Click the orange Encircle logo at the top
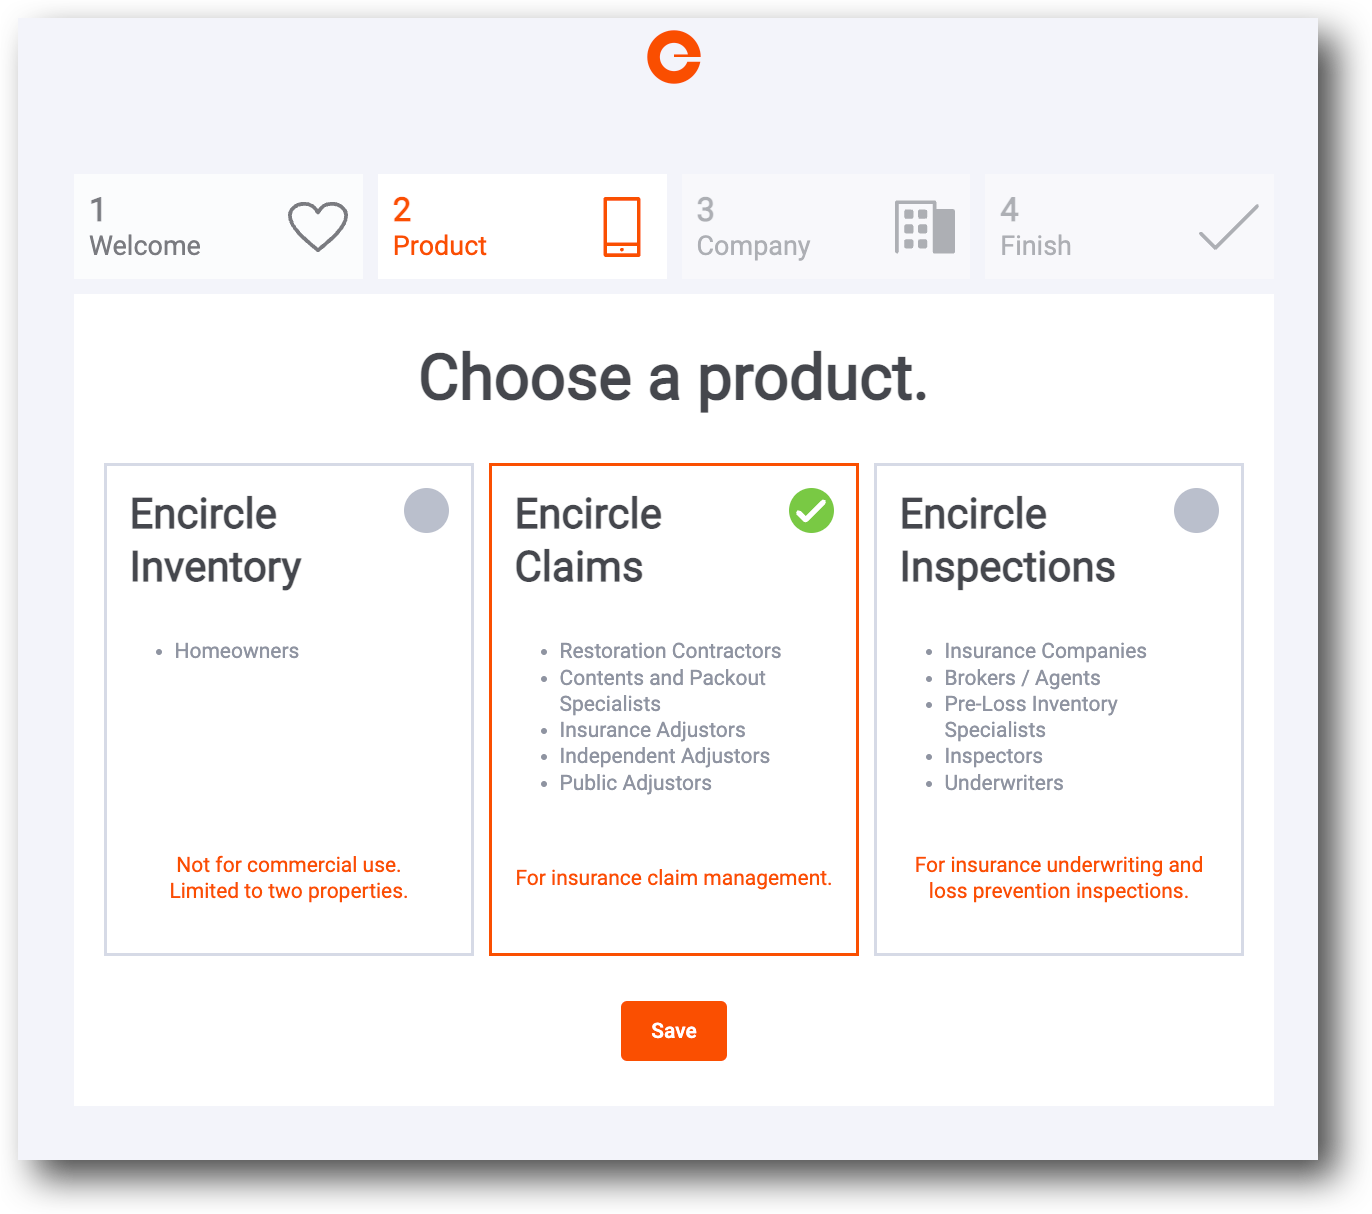The image size is (1372, 1214). [x=673, y=58]
